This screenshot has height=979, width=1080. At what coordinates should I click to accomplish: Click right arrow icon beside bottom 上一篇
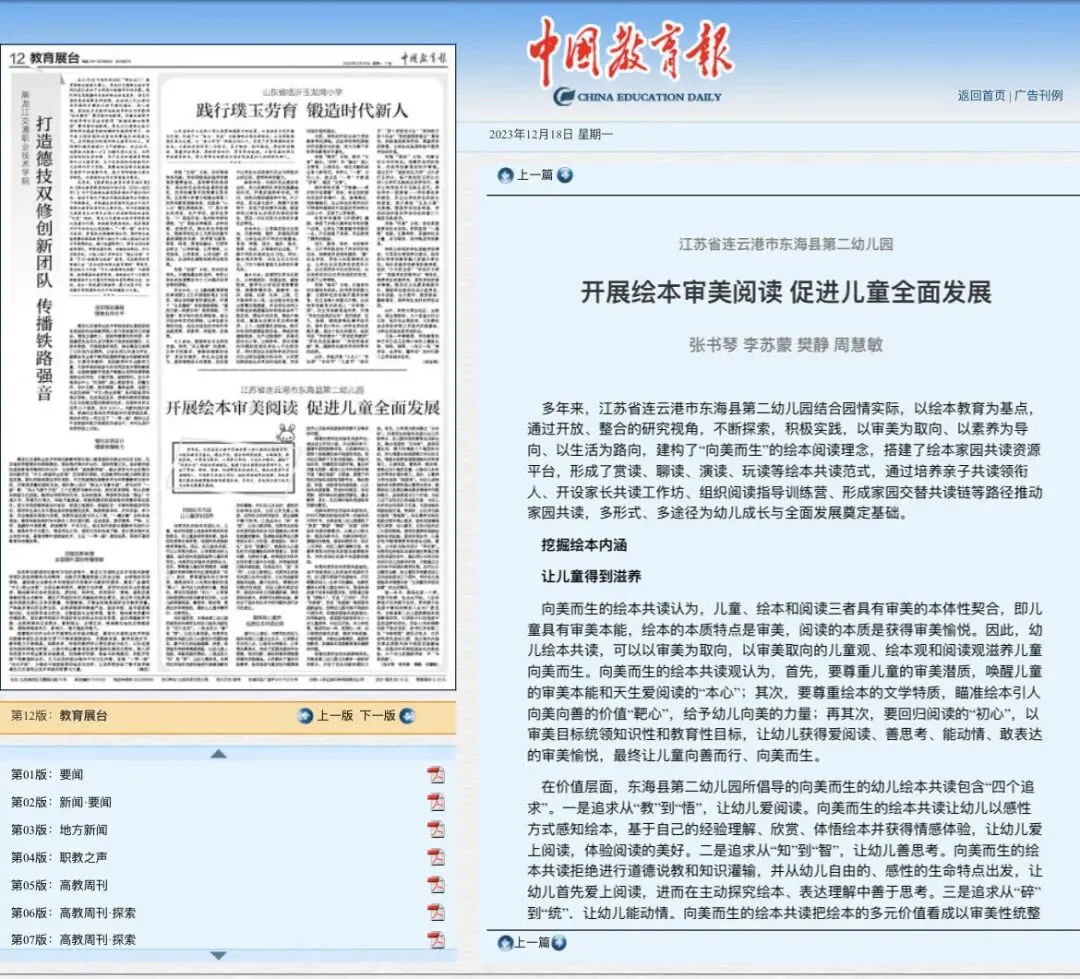(x=559, y=942)
